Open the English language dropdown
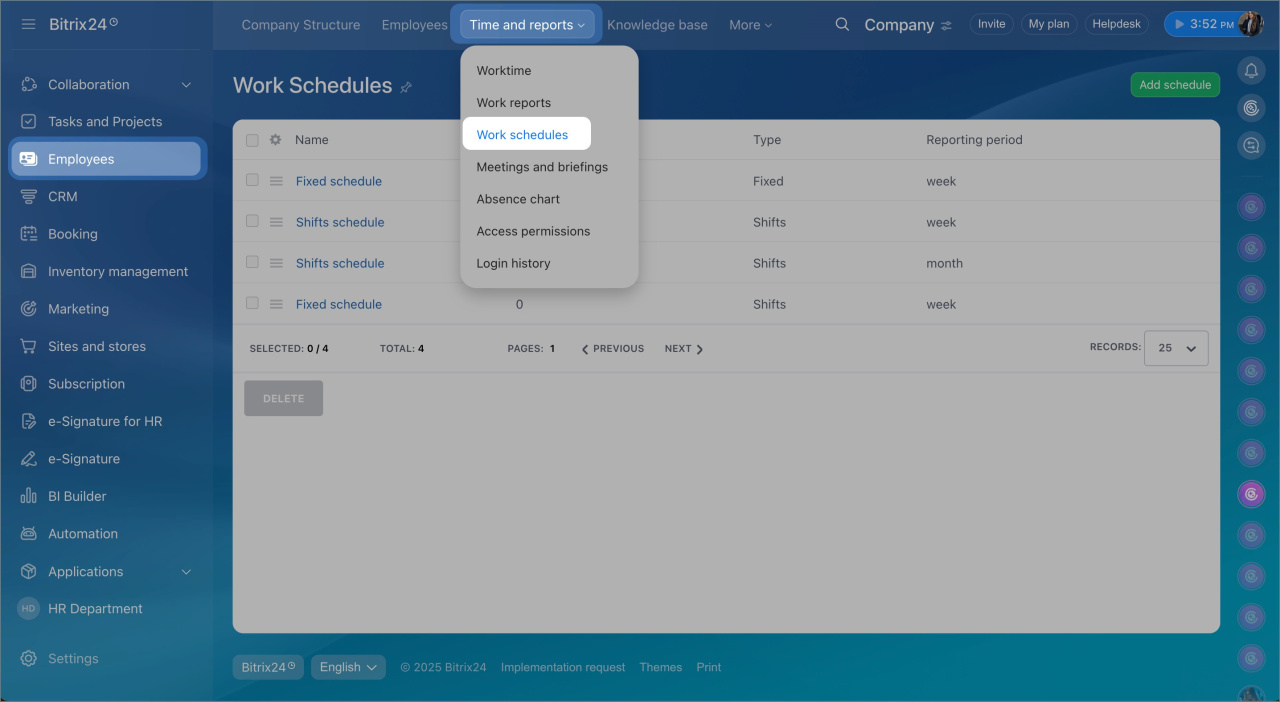 (348, 667)
